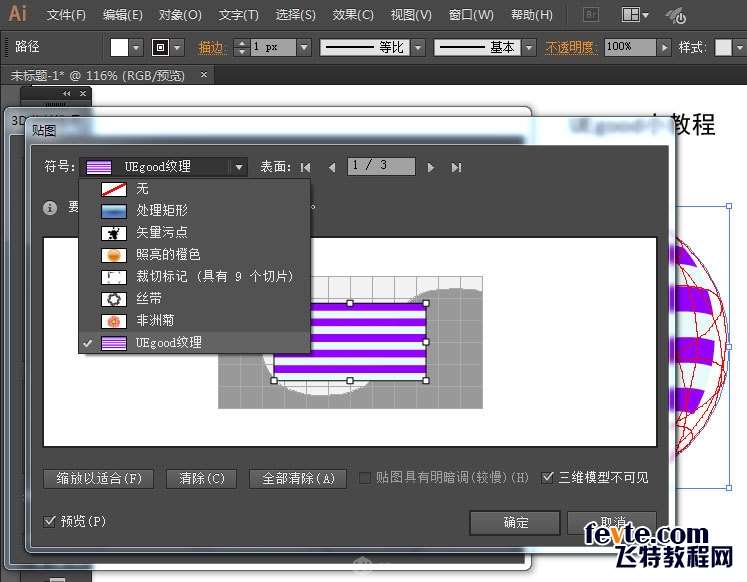Select the 非洲菊 symbol option
The width and height of the screenshot is (747, 582).
point(194,321)
